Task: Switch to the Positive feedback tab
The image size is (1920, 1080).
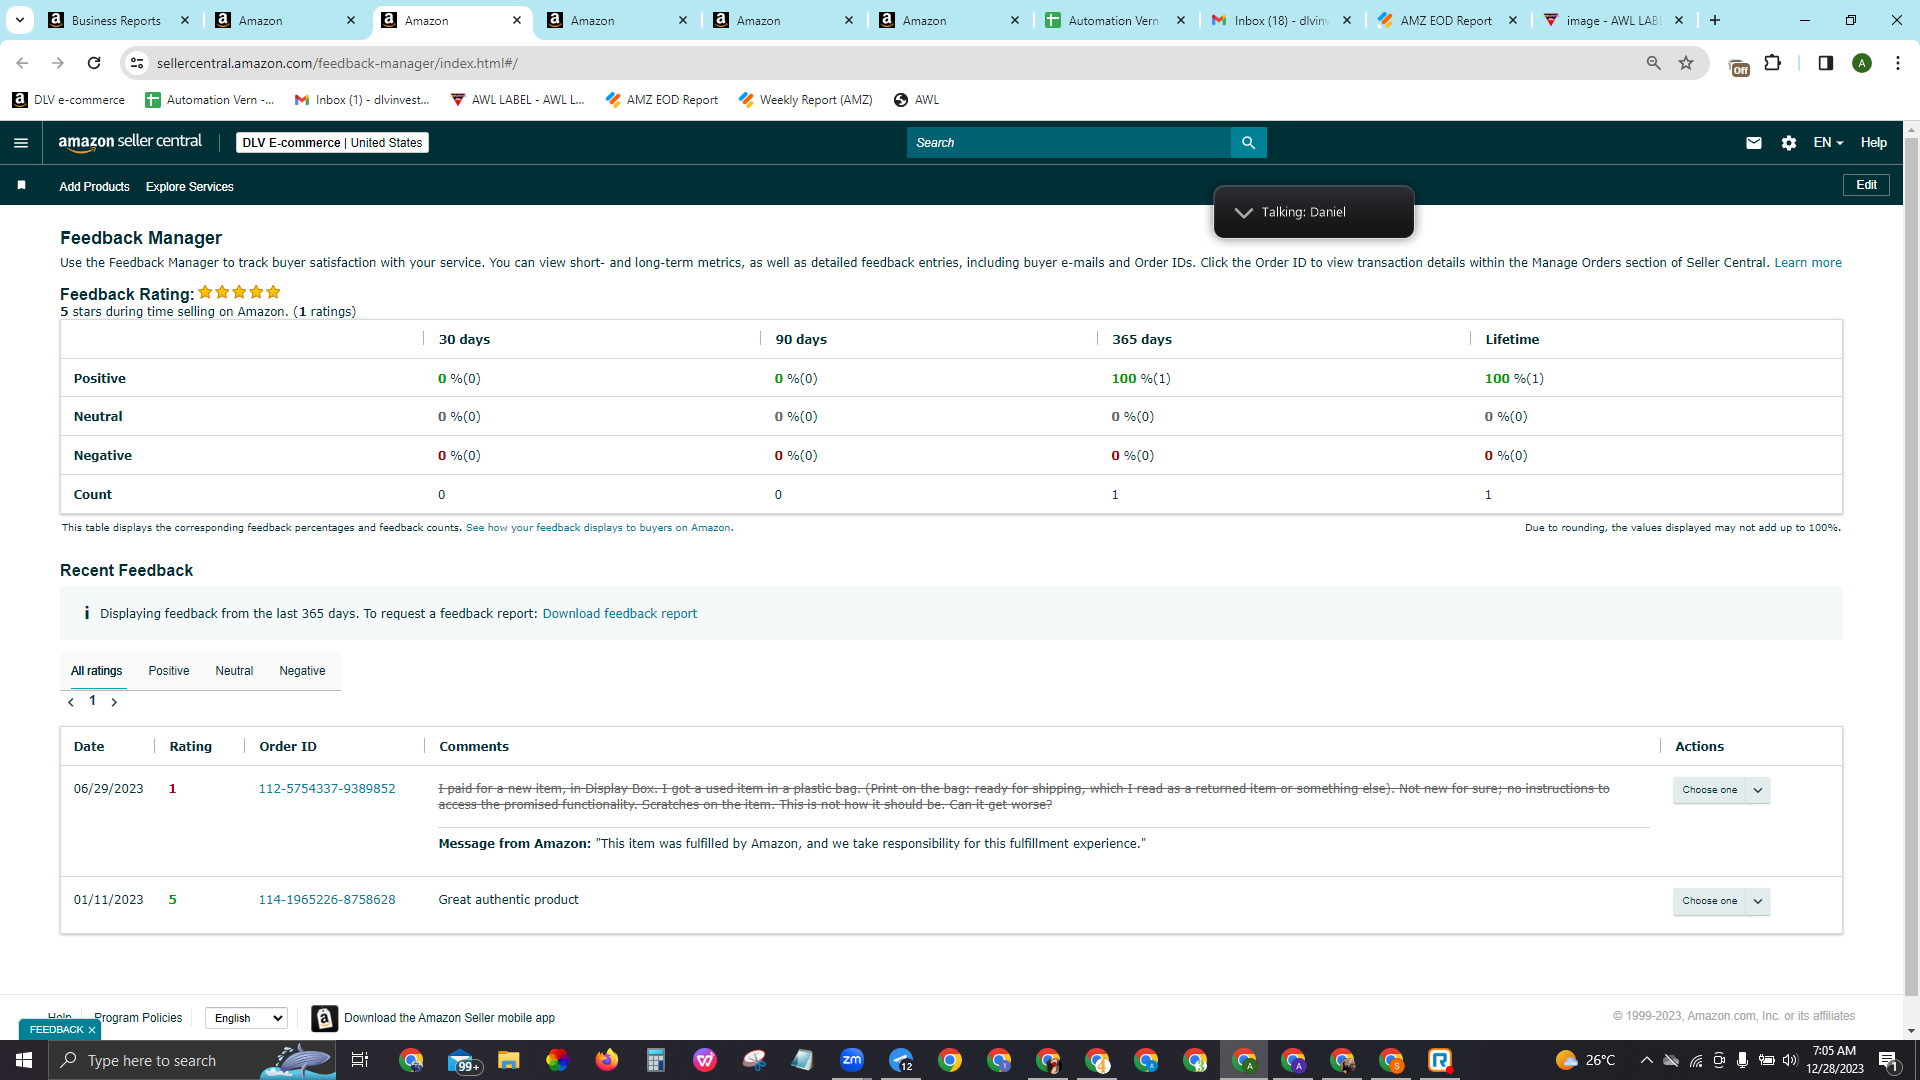Action: [169, 671]
